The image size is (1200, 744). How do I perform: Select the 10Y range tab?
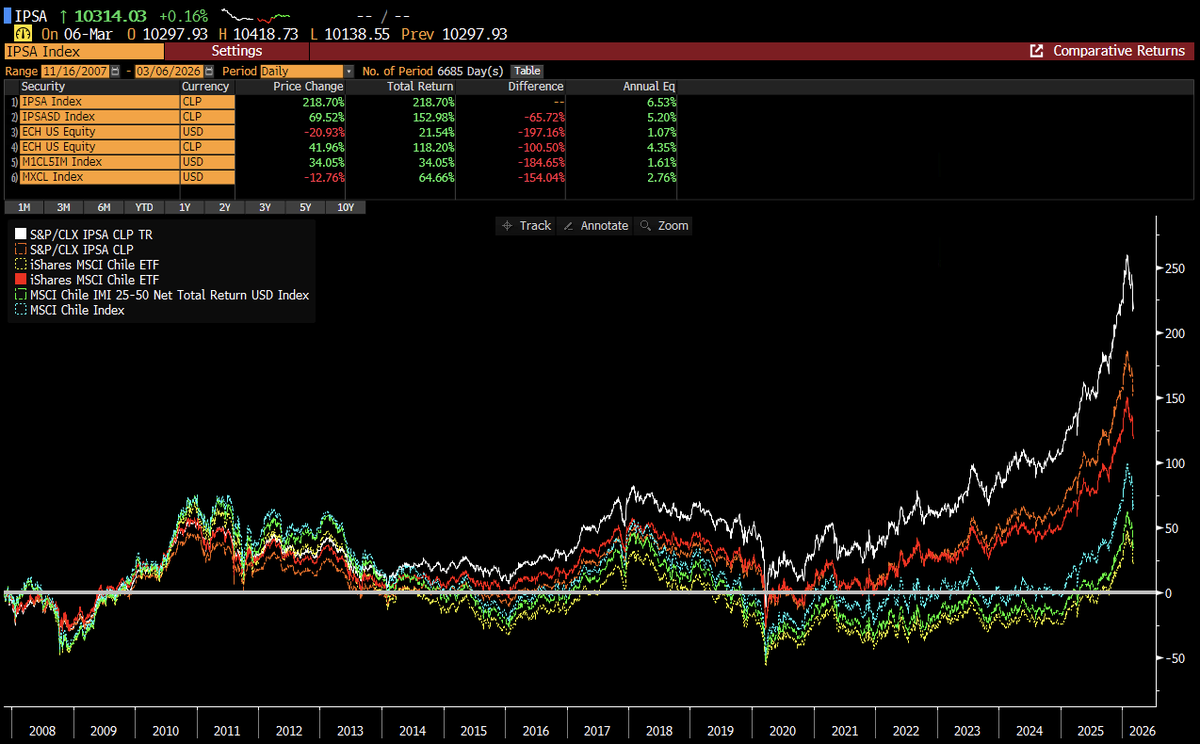pyautogui.click(x=346, y=208)
